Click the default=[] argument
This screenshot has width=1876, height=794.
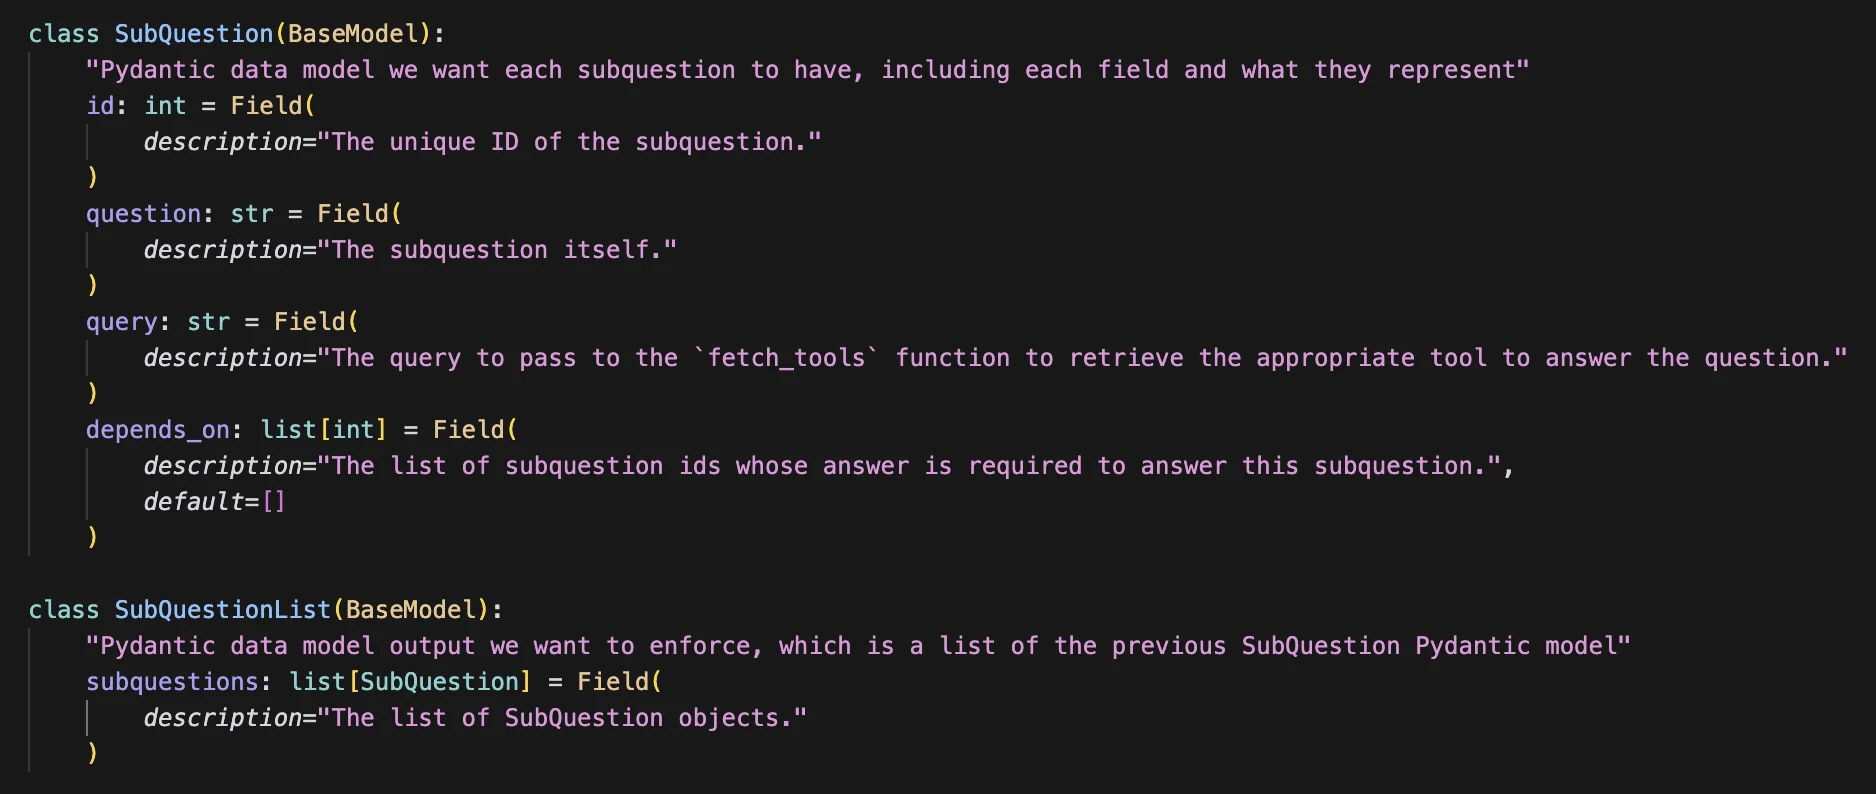click(x=214, y=502)
